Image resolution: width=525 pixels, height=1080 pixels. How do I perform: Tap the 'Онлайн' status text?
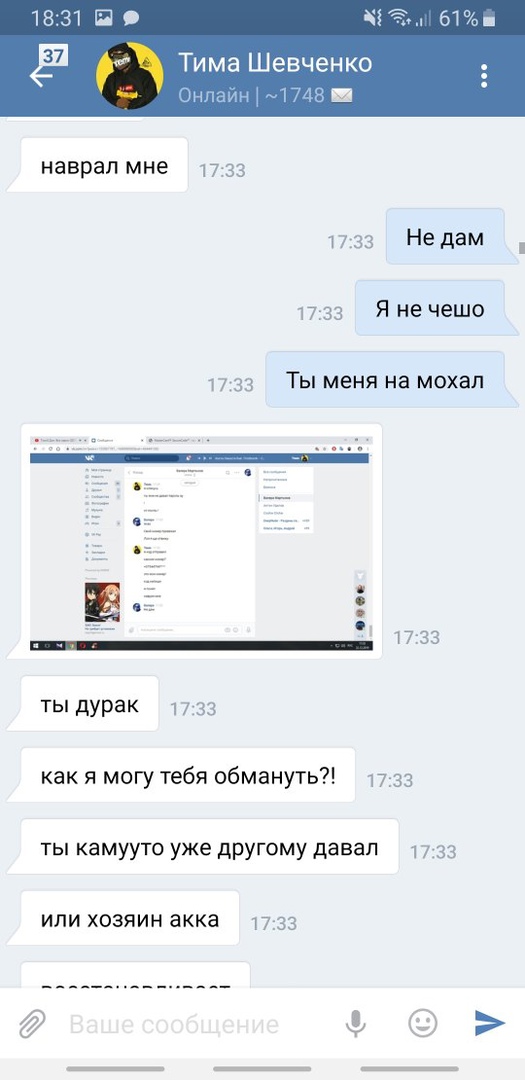coord(214,96)
